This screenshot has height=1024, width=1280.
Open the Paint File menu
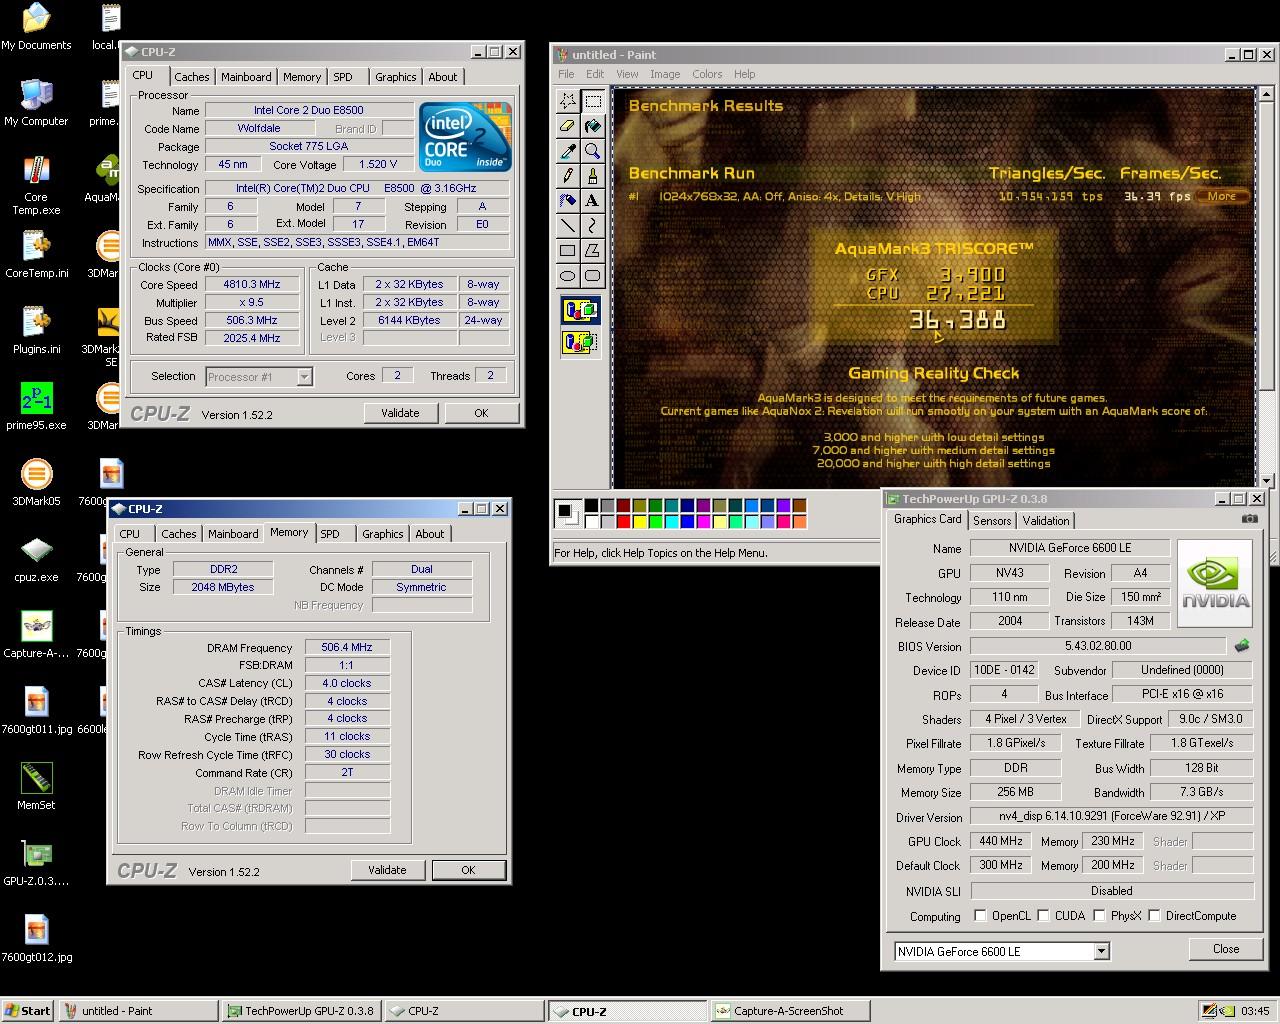(x=566, y=74)
